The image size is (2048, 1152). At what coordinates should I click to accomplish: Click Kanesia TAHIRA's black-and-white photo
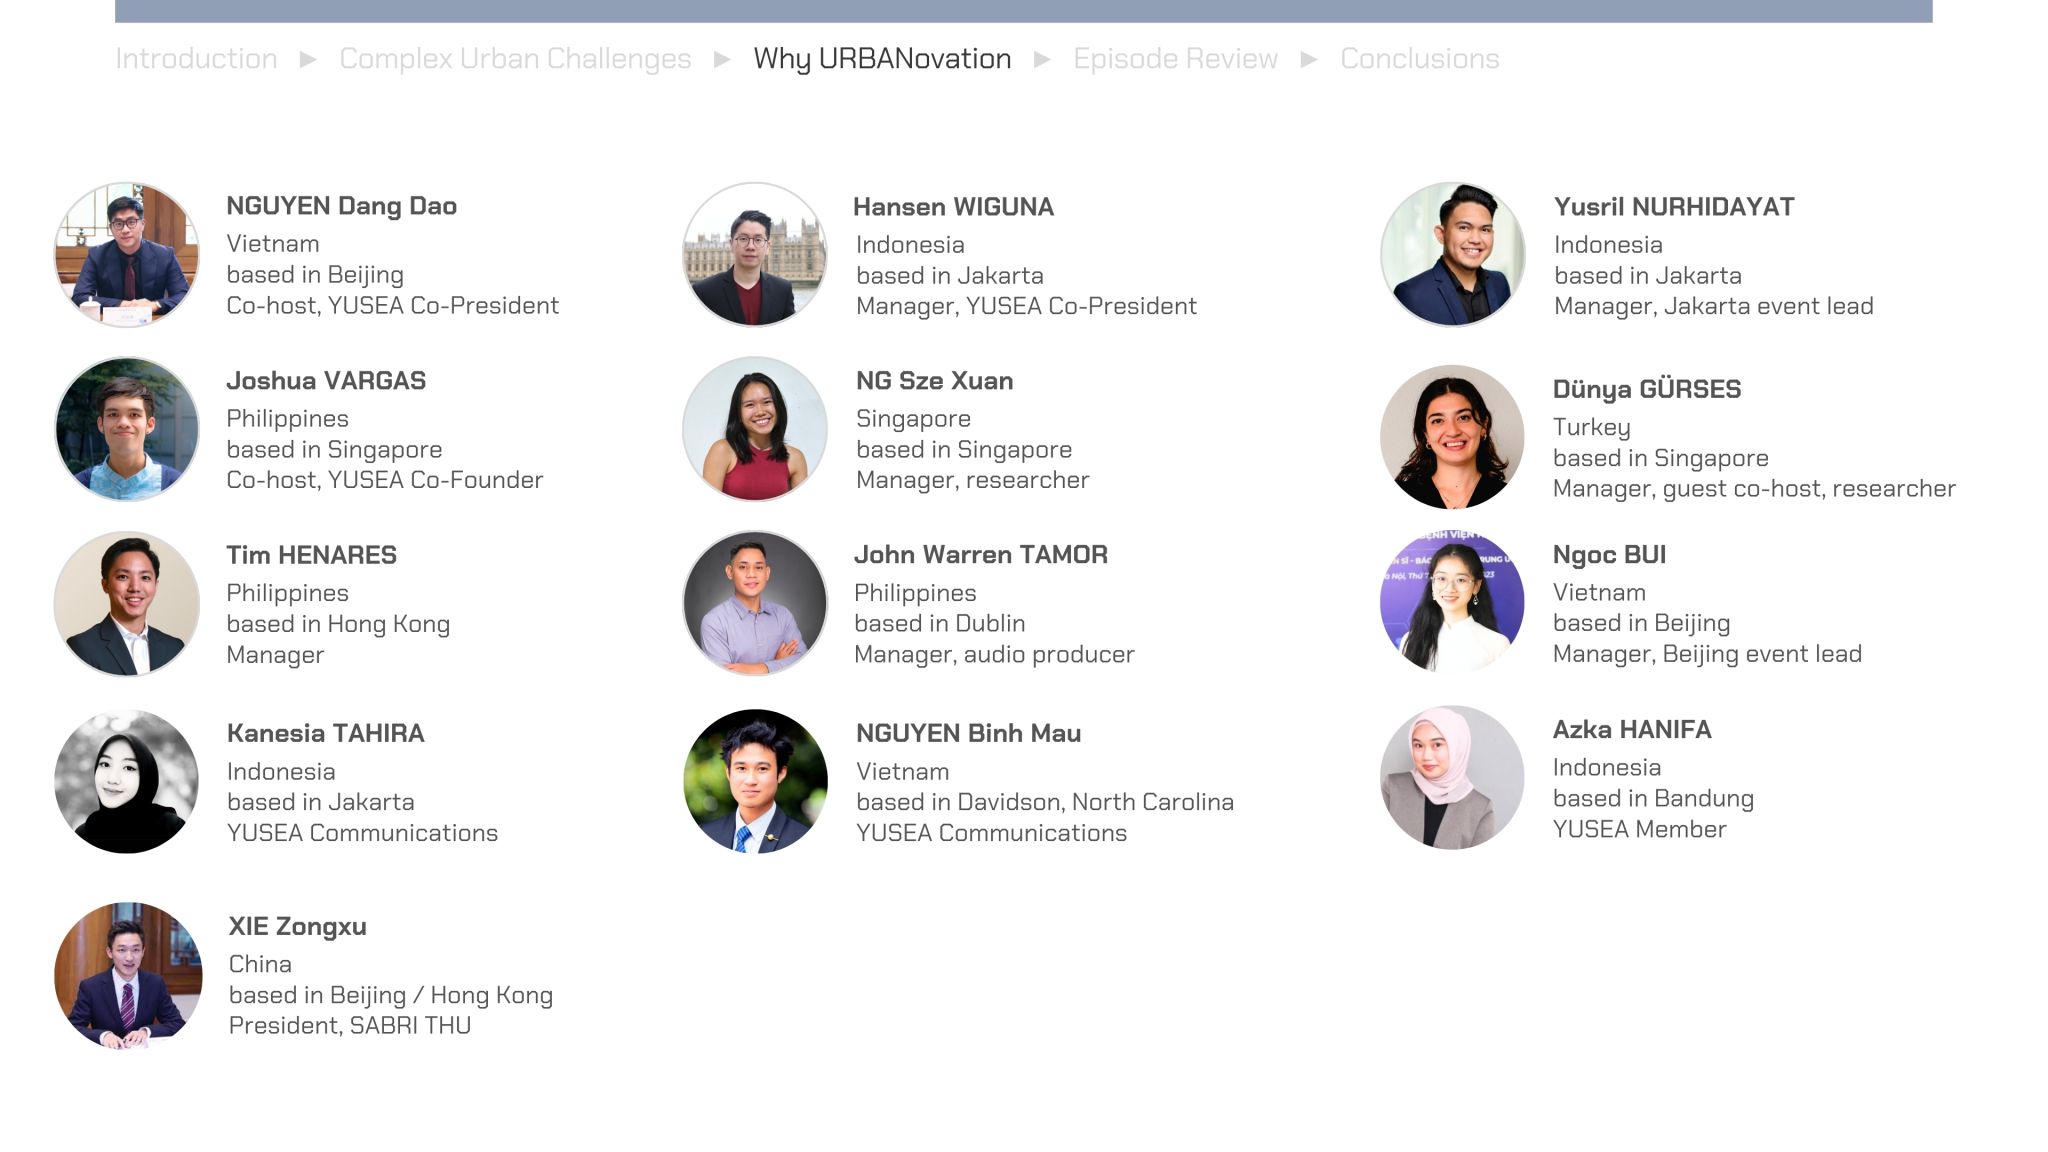tap(127, 781)
